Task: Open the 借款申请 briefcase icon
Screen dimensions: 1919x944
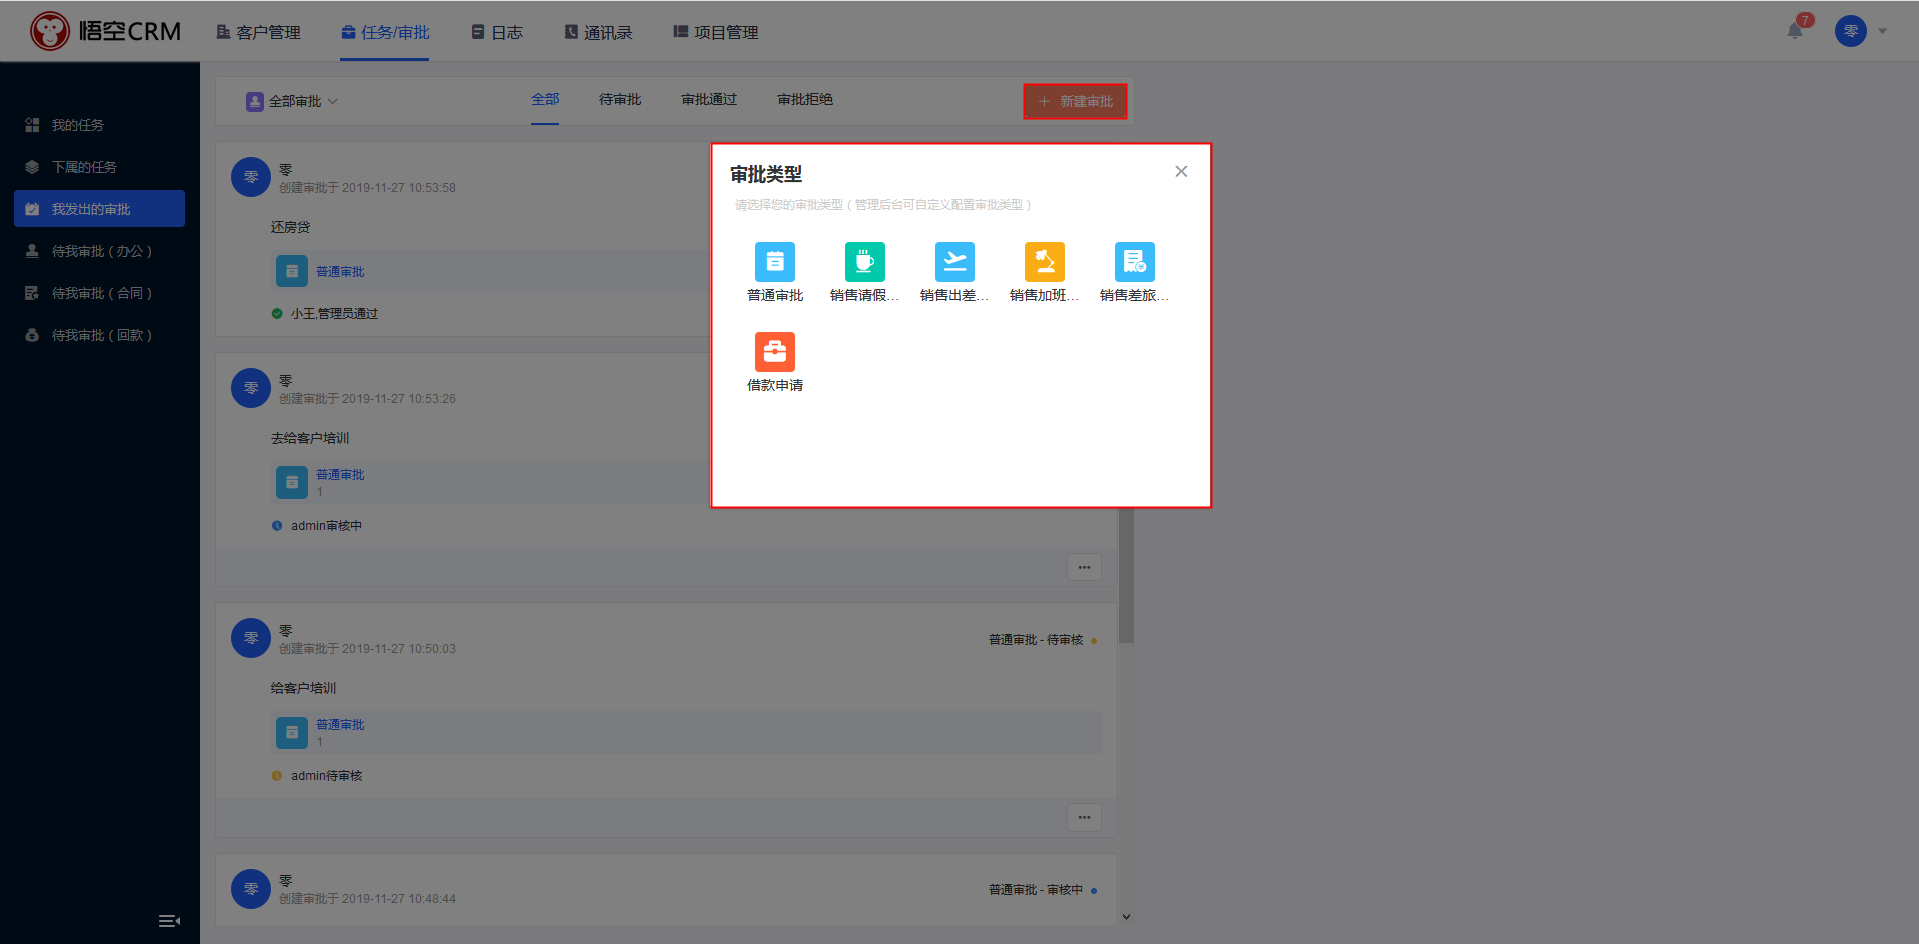Action: coord(774,352)
